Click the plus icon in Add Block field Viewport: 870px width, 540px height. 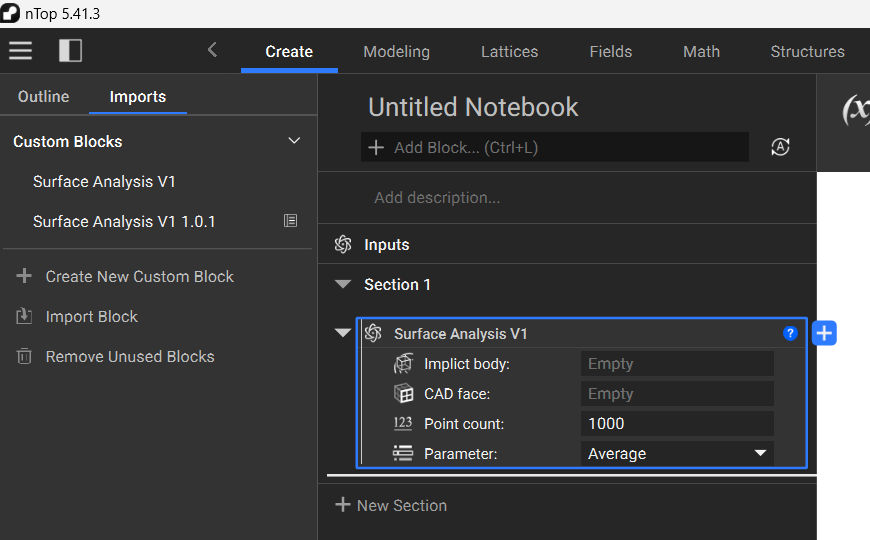376,148
